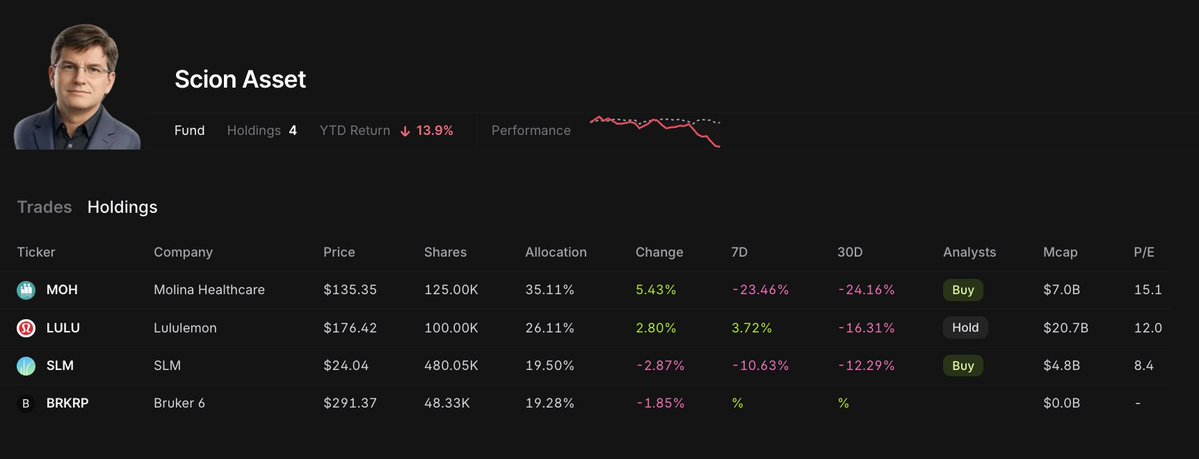Switch to the Trades tab
Screen dimensions: 1199x459
click(44, 207)
